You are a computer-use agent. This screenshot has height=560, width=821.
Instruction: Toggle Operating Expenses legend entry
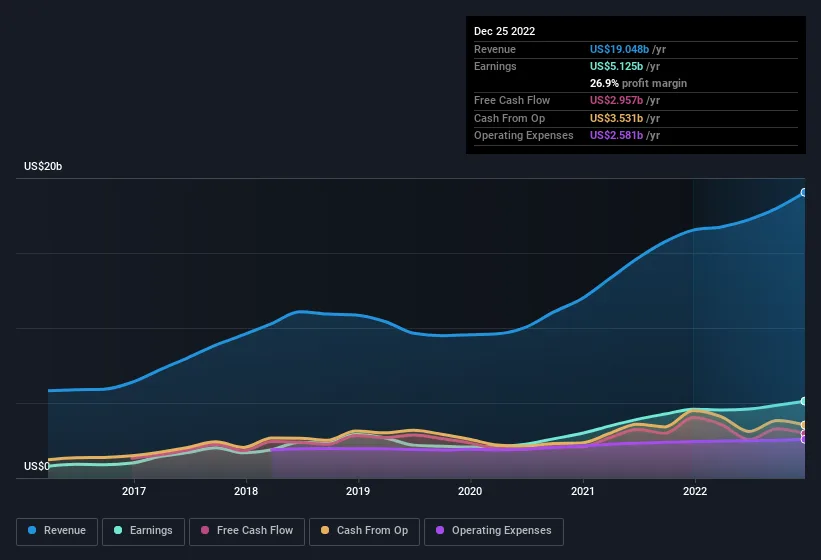[493, 531]
